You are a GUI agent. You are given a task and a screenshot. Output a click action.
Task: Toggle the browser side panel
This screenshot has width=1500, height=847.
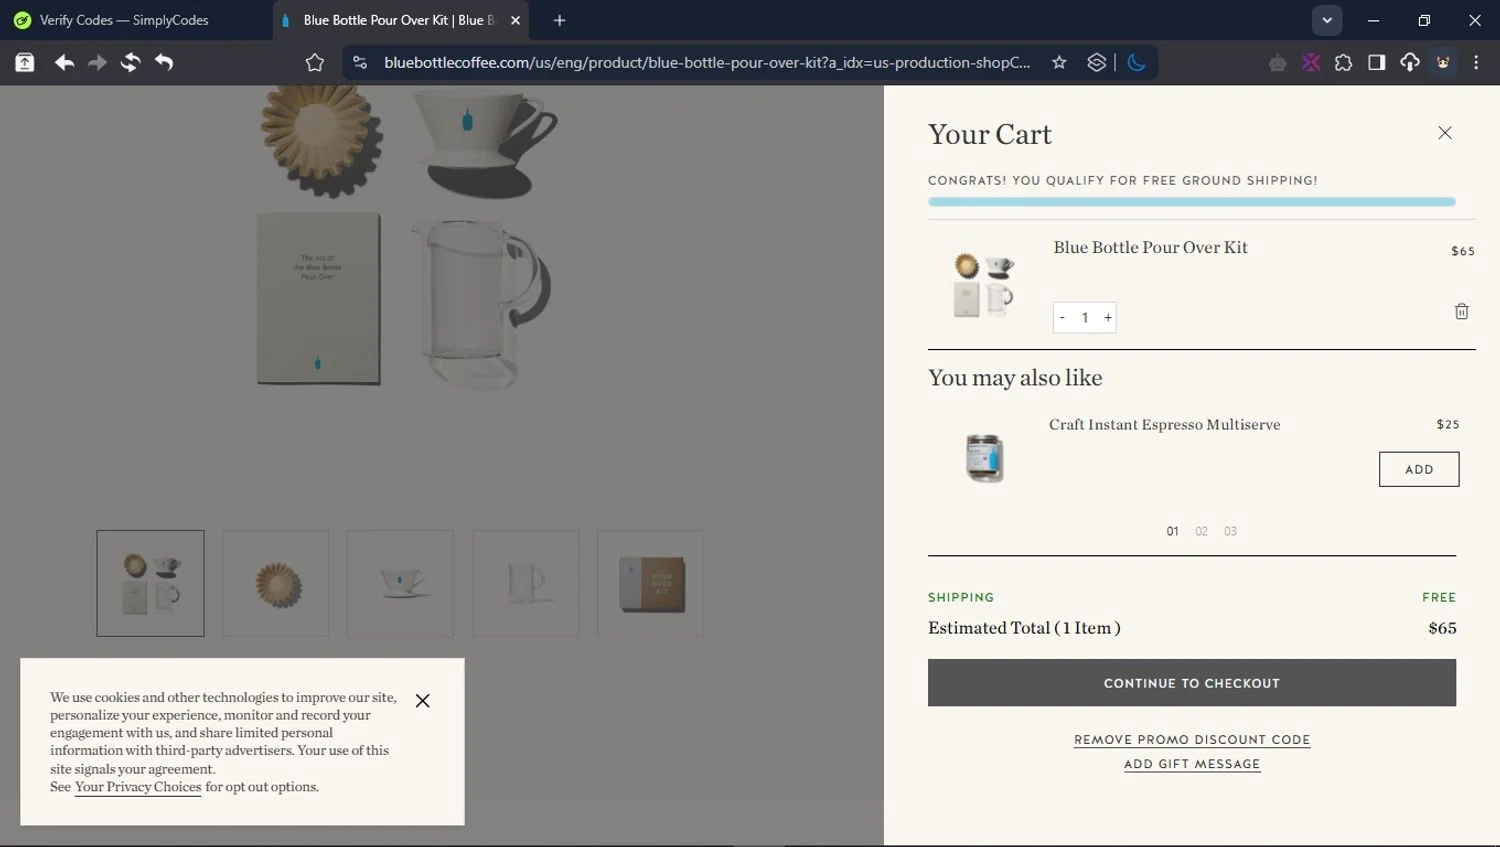(x=1376, y=62)
